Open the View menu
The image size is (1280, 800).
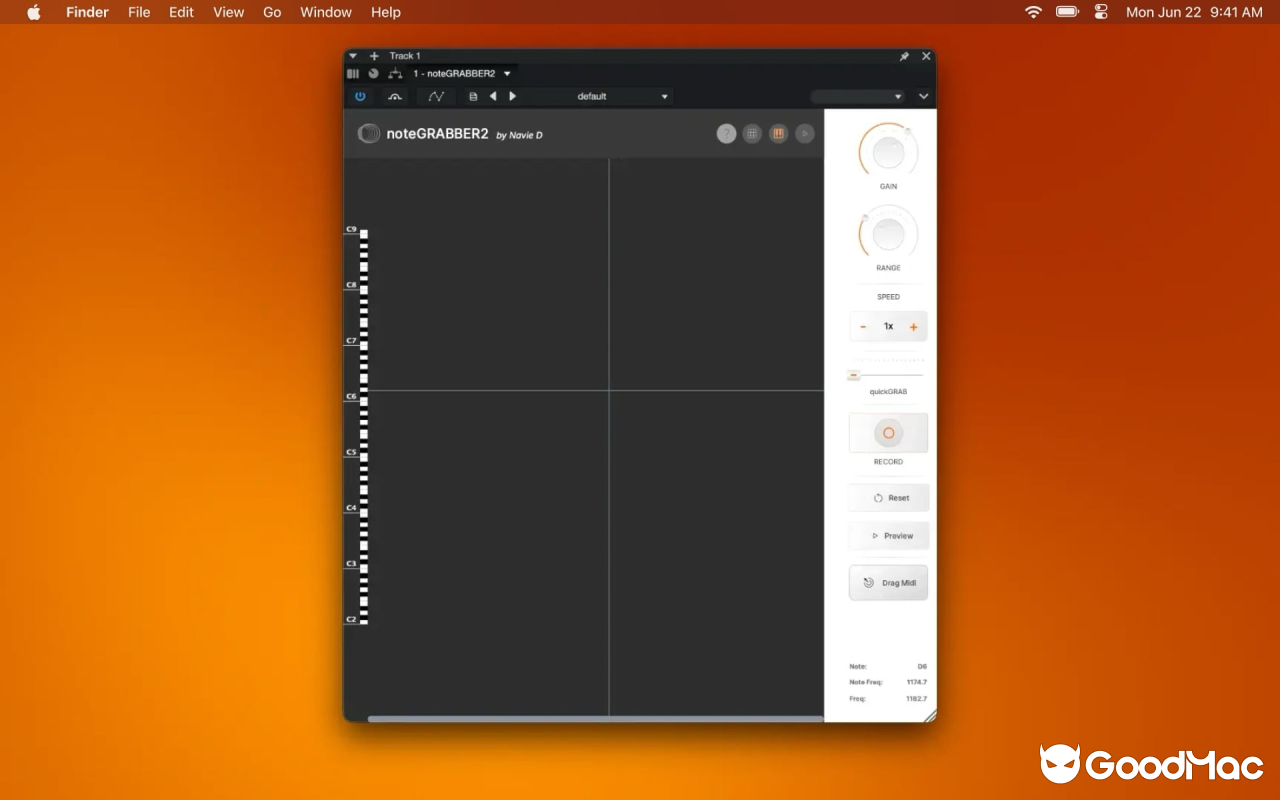pyautogui.click(x=229, y=12)
